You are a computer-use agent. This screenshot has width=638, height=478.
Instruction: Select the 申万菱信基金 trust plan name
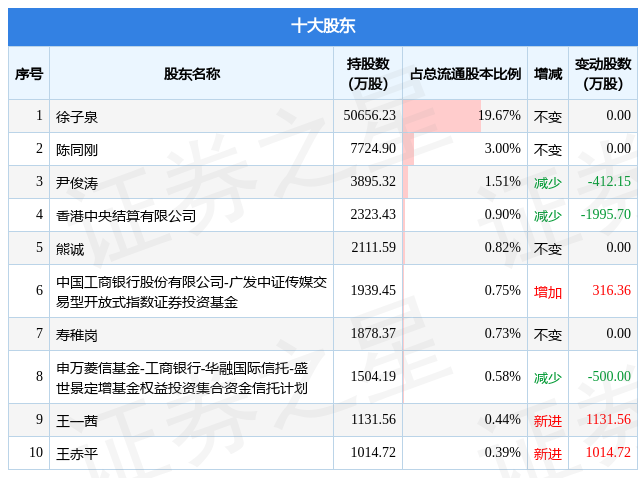(x=181, y=377)
